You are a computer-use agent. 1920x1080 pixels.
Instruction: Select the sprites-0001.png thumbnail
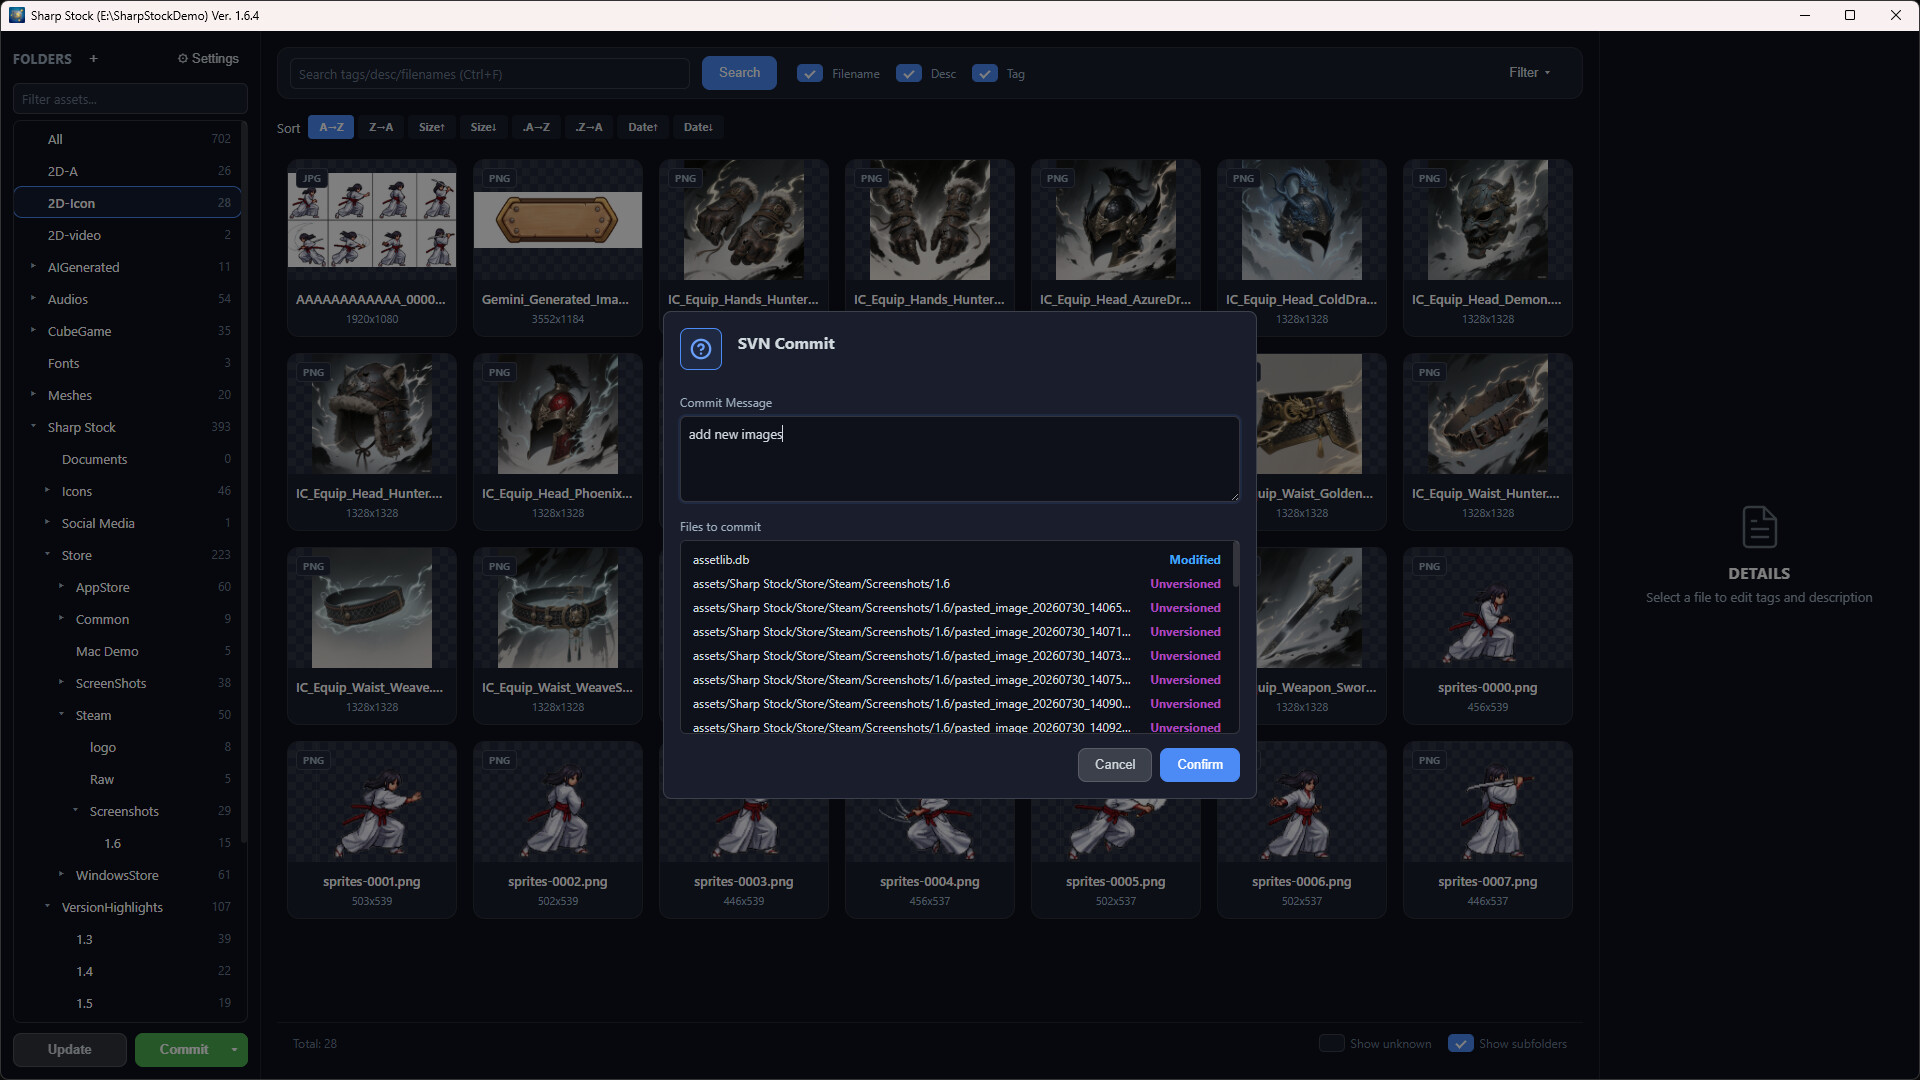[x=372, y=829]
